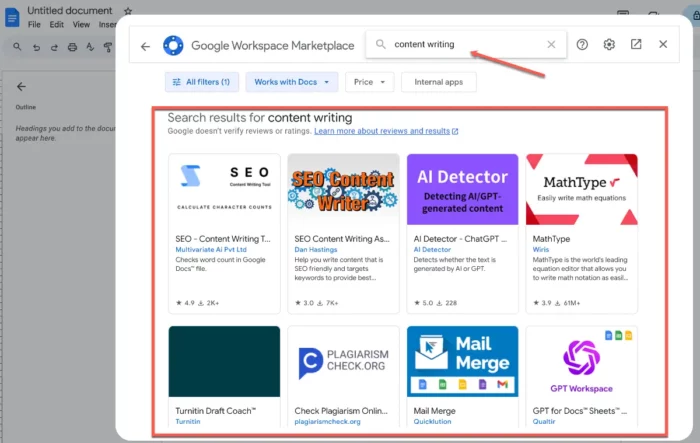Click title Turnitin Draft Coach
The width and height of the screenshot is (700, 443).
[x=215, y=411]
